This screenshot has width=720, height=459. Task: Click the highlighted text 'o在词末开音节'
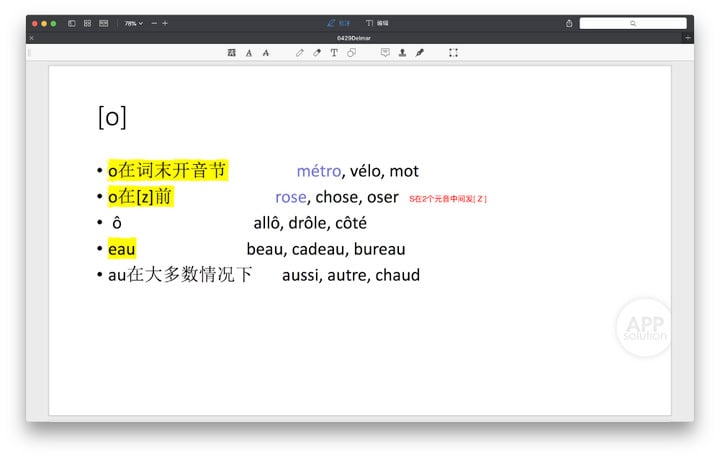coord(167,170)
